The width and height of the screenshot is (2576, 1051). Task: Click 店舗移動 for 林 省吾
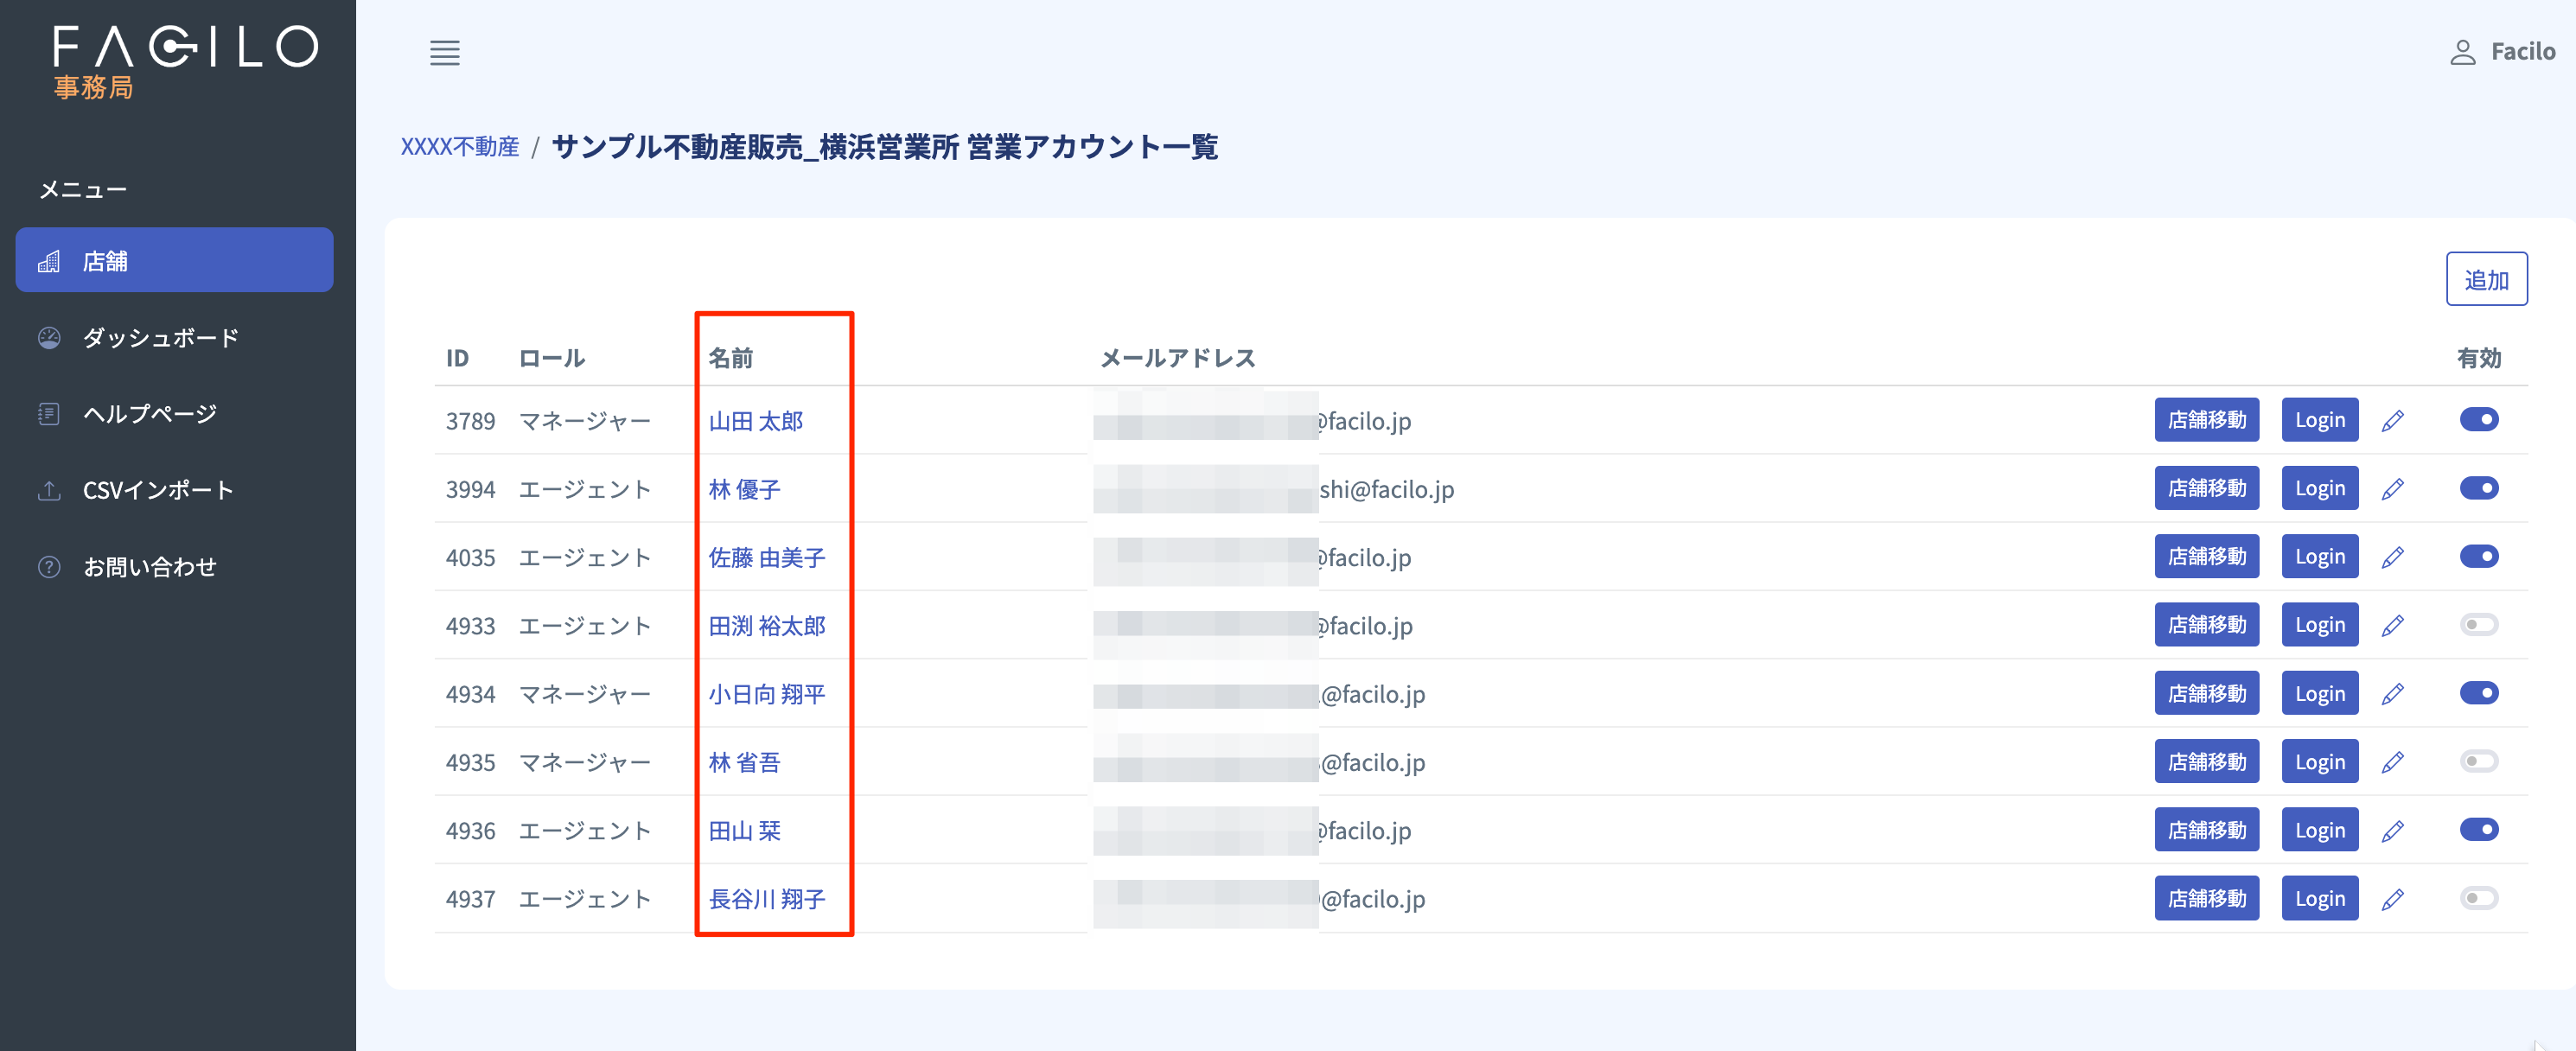(x=2206, y=761)
